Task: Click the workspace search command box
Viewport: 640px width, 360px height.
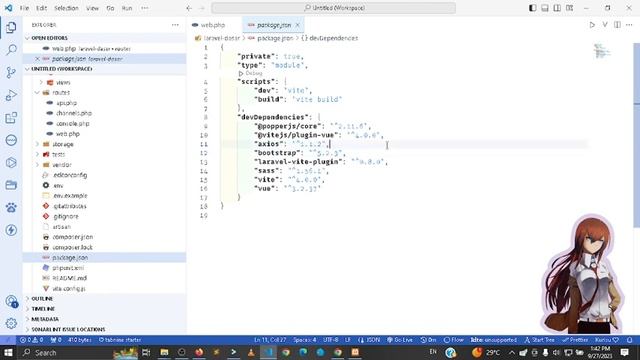Action: (333, 8)
